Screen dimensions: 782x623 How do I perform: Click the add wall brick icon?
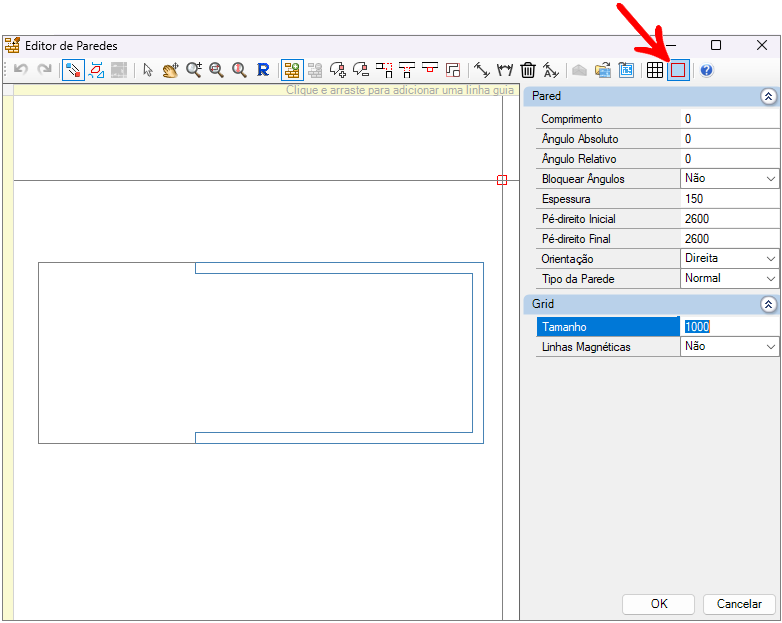pyautogui.click(x=292, y=70)
